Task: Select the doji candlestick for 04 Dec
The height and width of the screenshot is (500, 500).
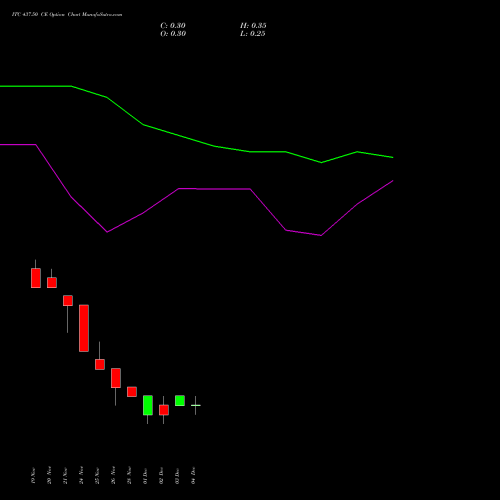Action: click(x=196, y=405)
